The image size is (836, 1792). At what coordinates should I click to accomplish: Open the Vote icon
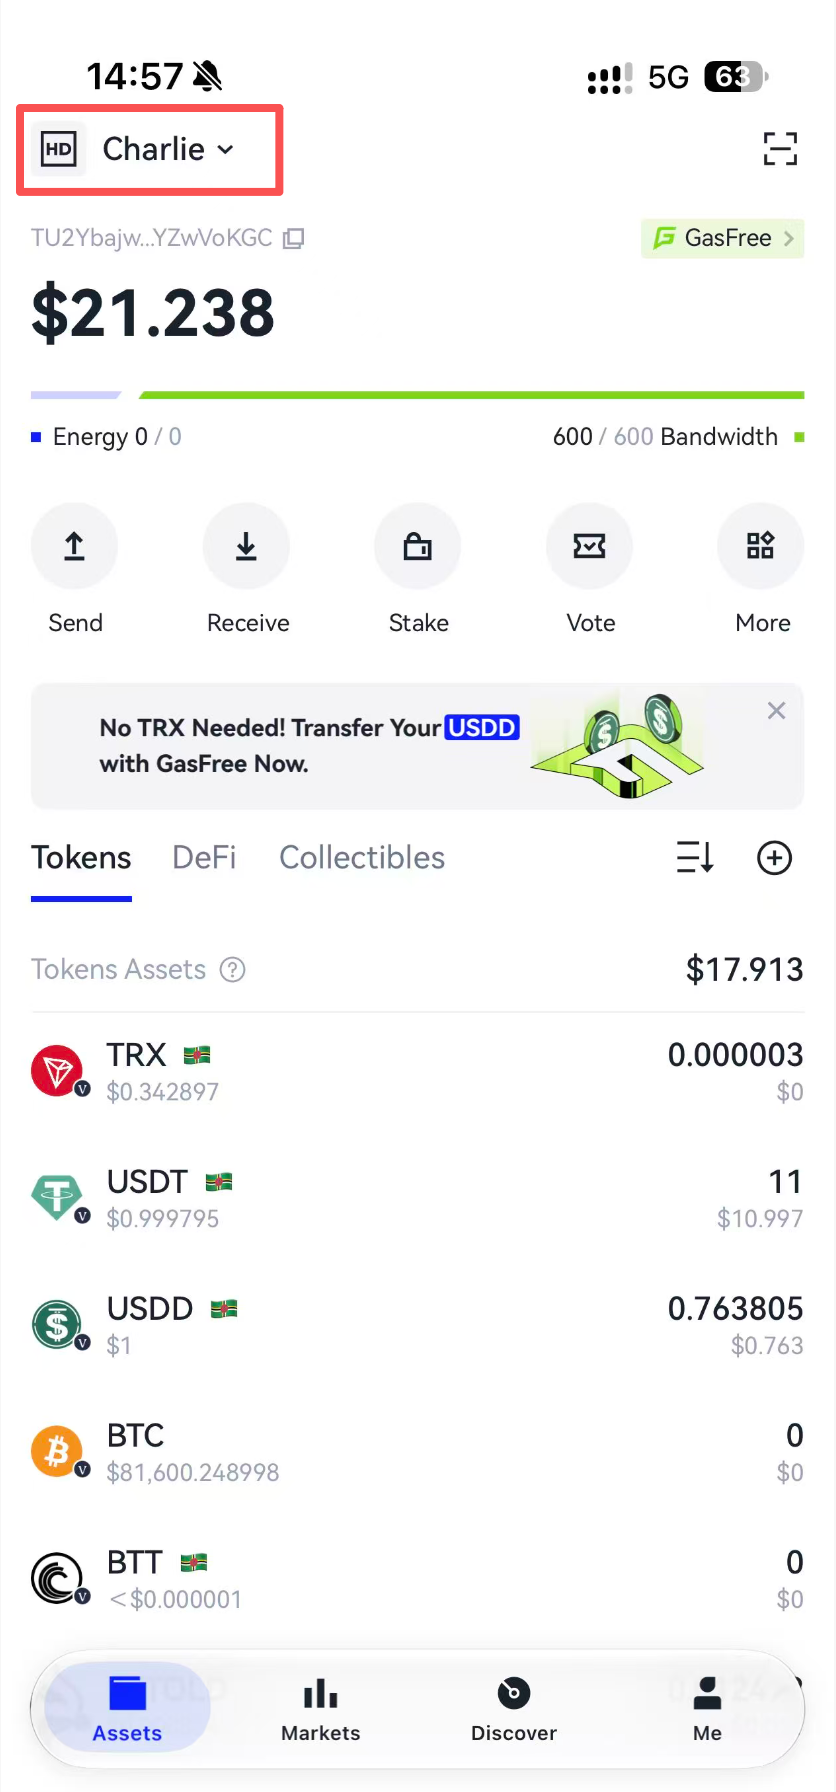[x=590, y=546]
